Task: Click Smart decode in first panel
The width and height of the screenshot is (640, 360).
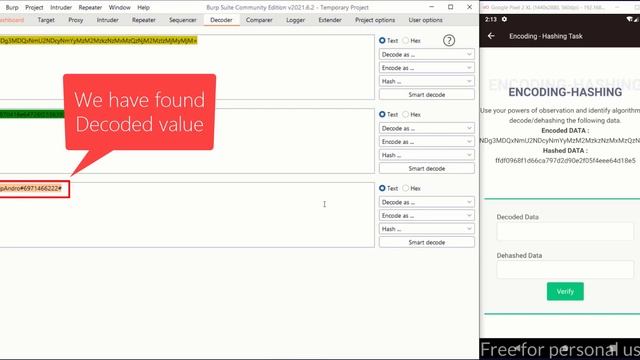Action: pos(427,95)
